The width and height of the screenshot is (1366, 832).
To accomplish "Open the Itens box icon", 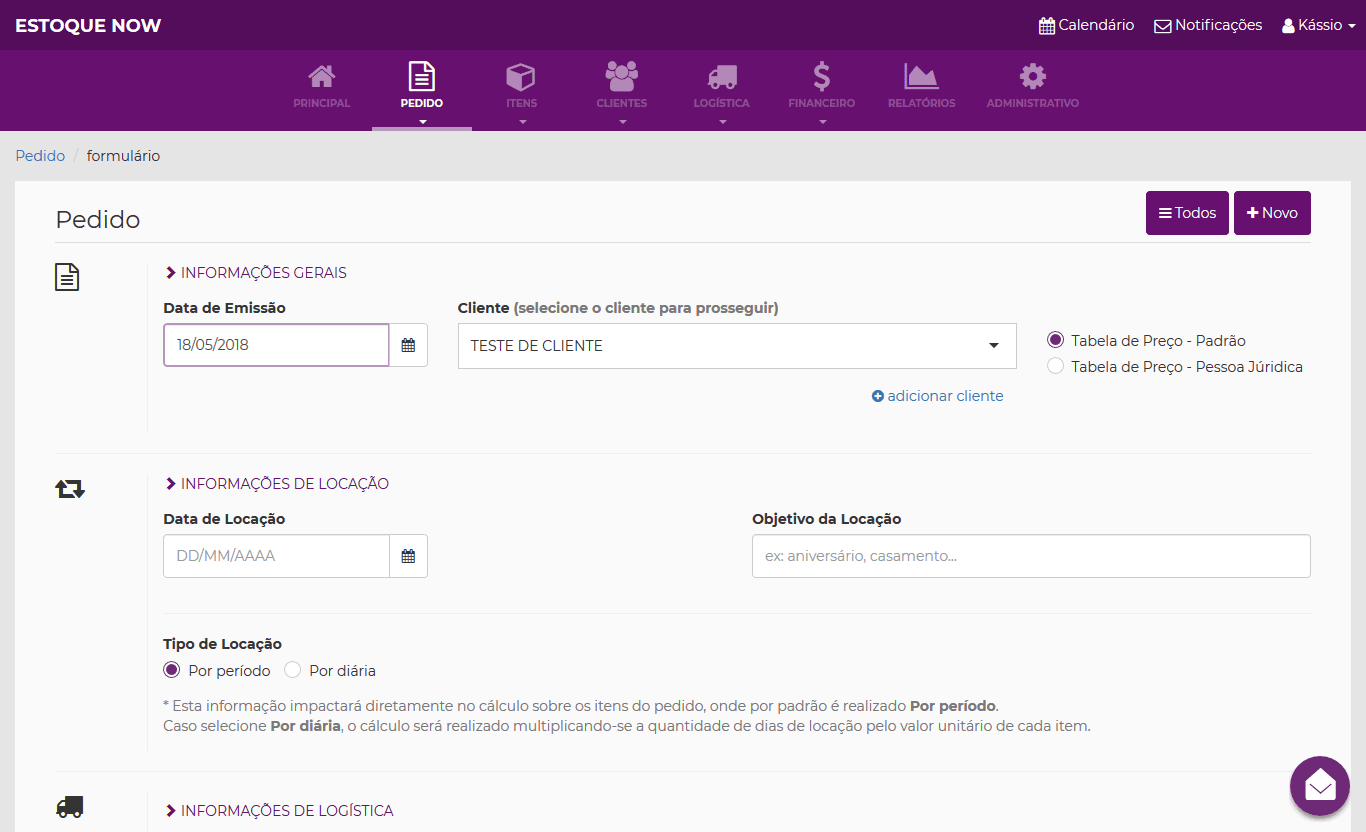I will point(521,77).
